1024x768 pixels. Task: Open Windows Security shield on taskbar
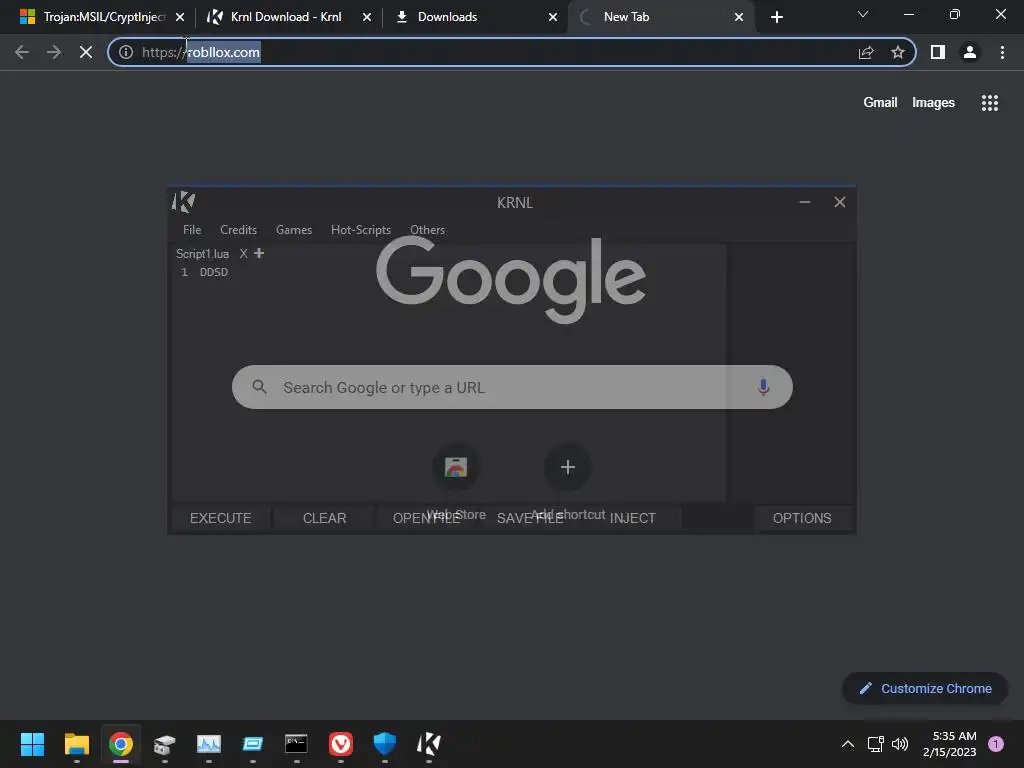385,744
